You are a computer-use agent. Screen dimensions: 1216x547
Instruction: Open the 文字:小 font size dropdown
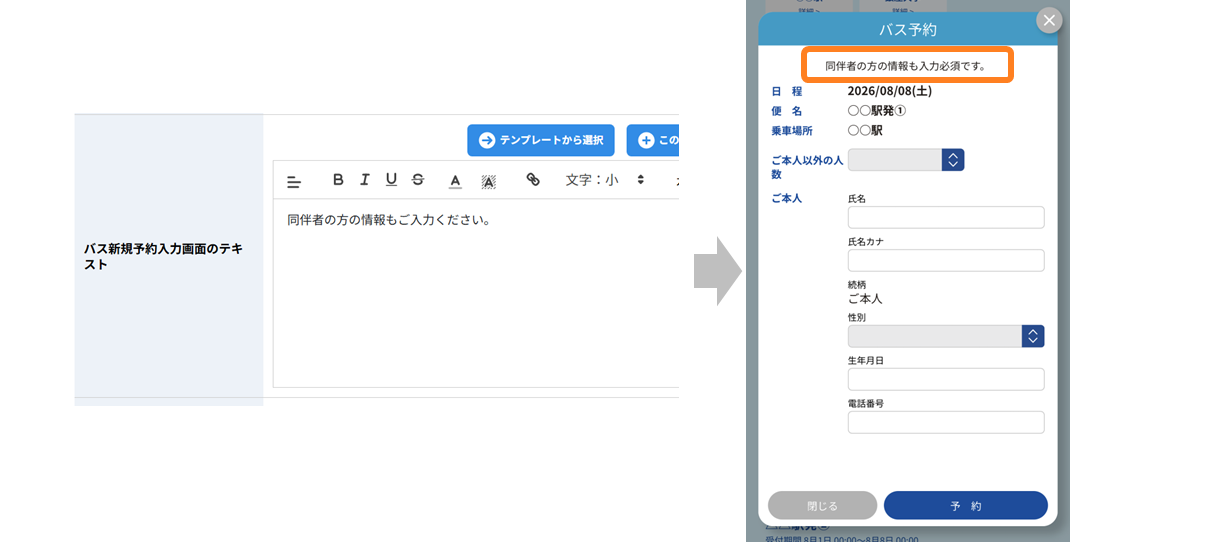point(605,180)
